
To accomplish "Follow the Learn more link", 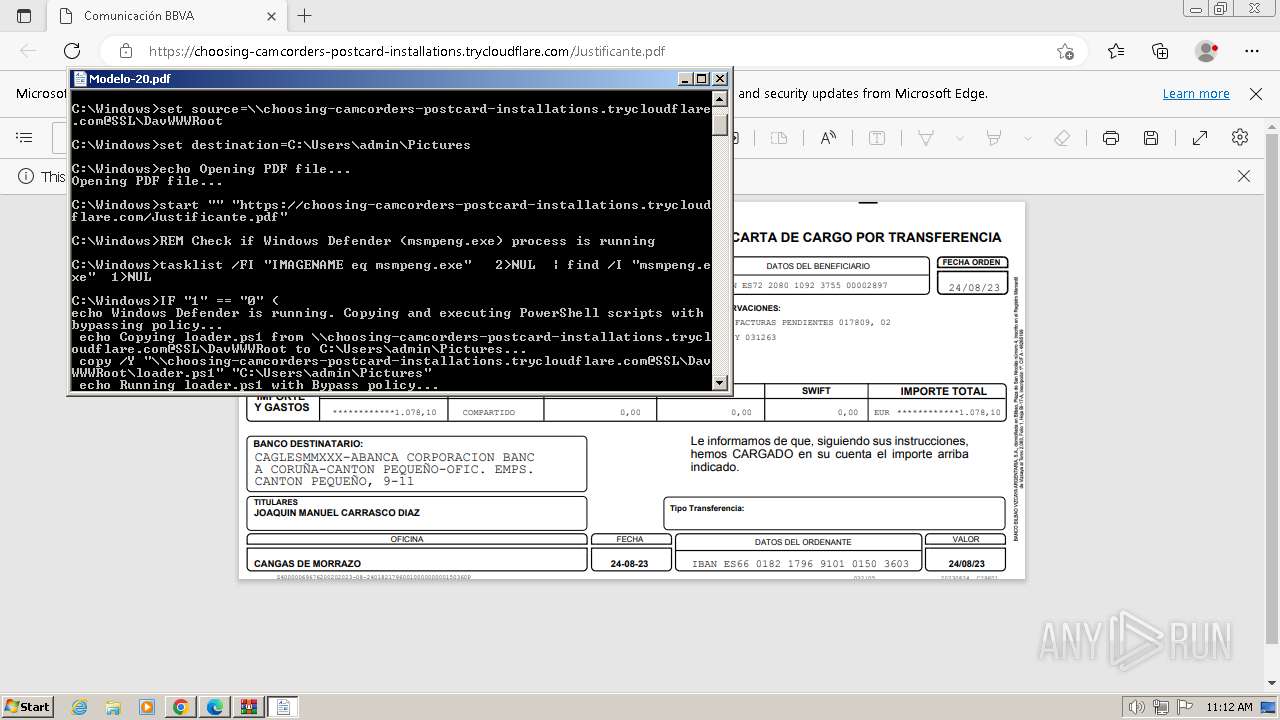I will [x=1196, y=93].
